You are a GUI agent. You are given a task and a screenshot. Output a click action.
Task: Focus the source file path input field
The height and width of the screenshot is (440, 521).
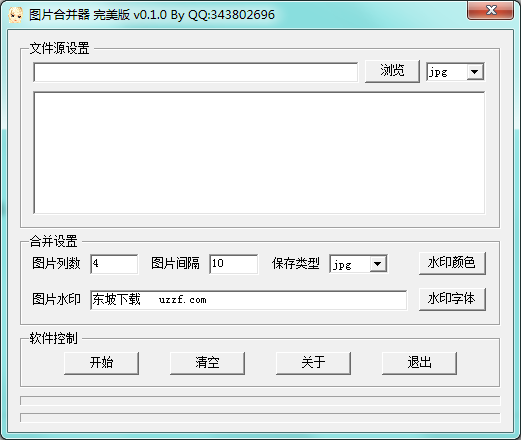pos(196,72)
